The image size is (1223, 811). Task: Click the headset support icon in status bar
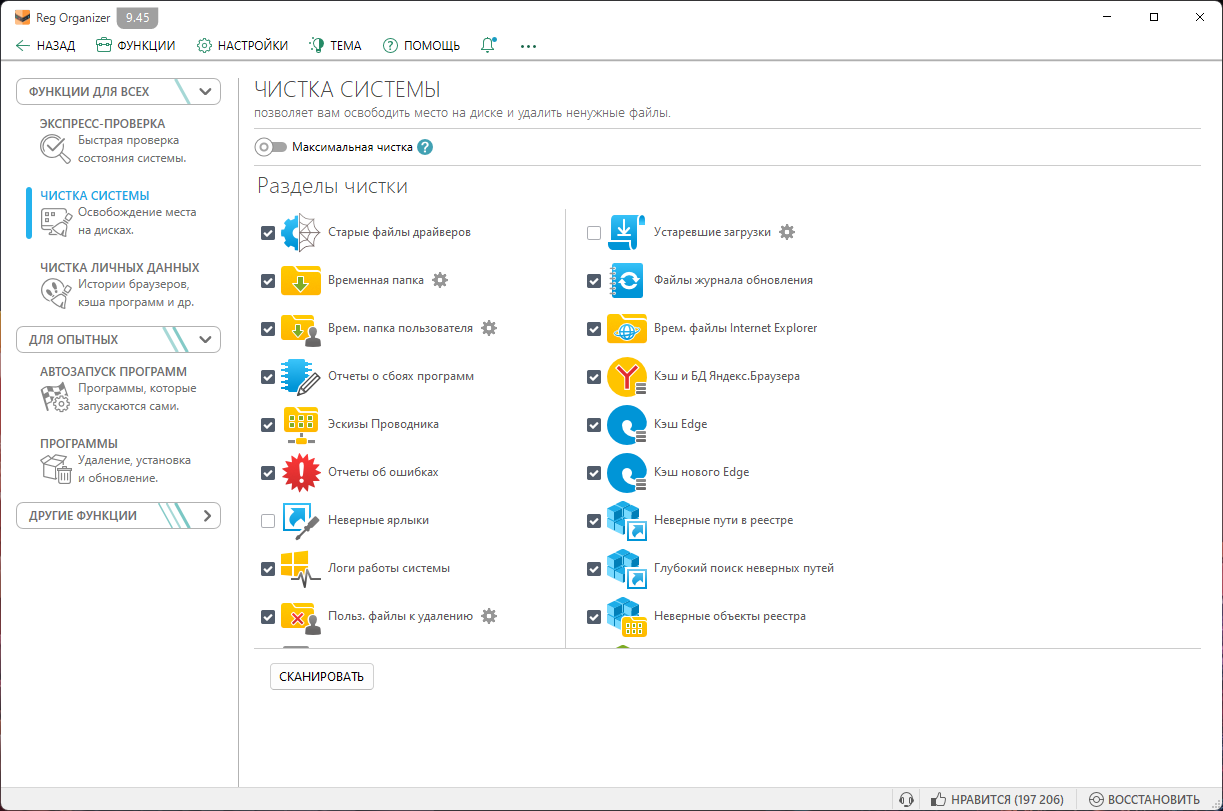pos(906,799)
